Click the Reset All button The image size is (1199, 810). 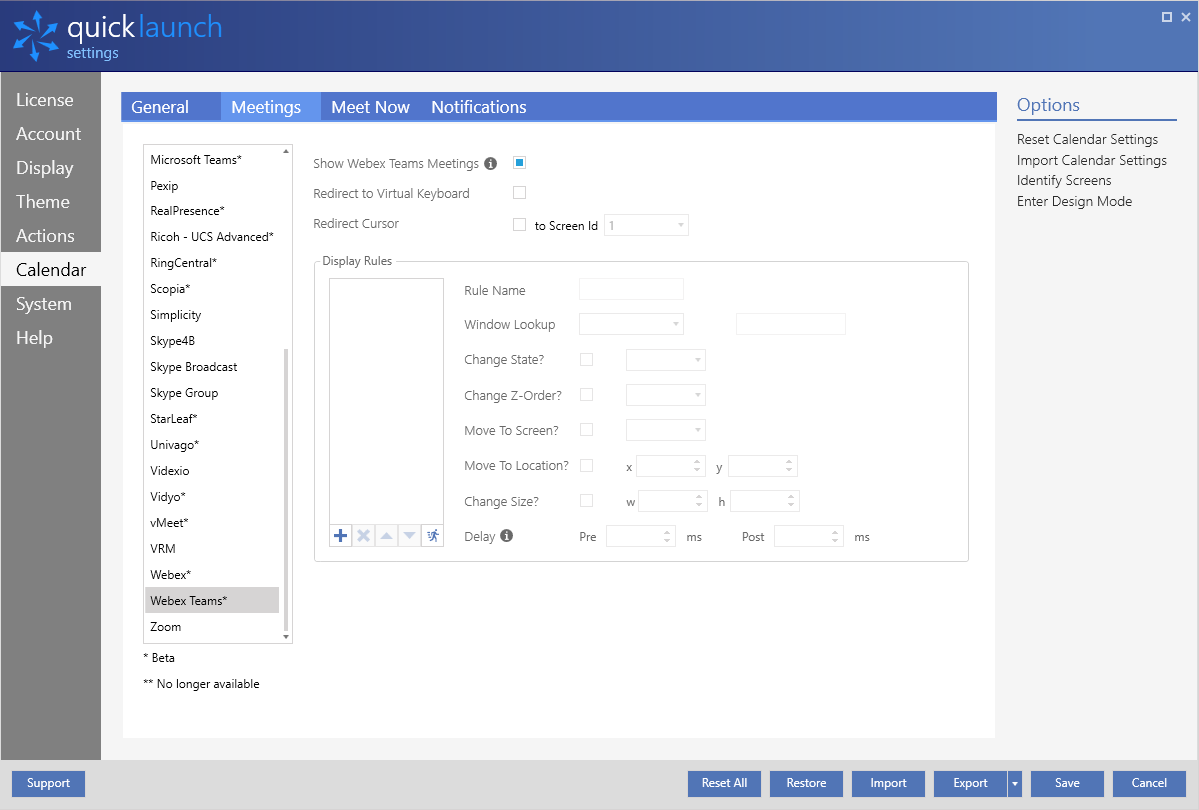(x=724, y=783)
